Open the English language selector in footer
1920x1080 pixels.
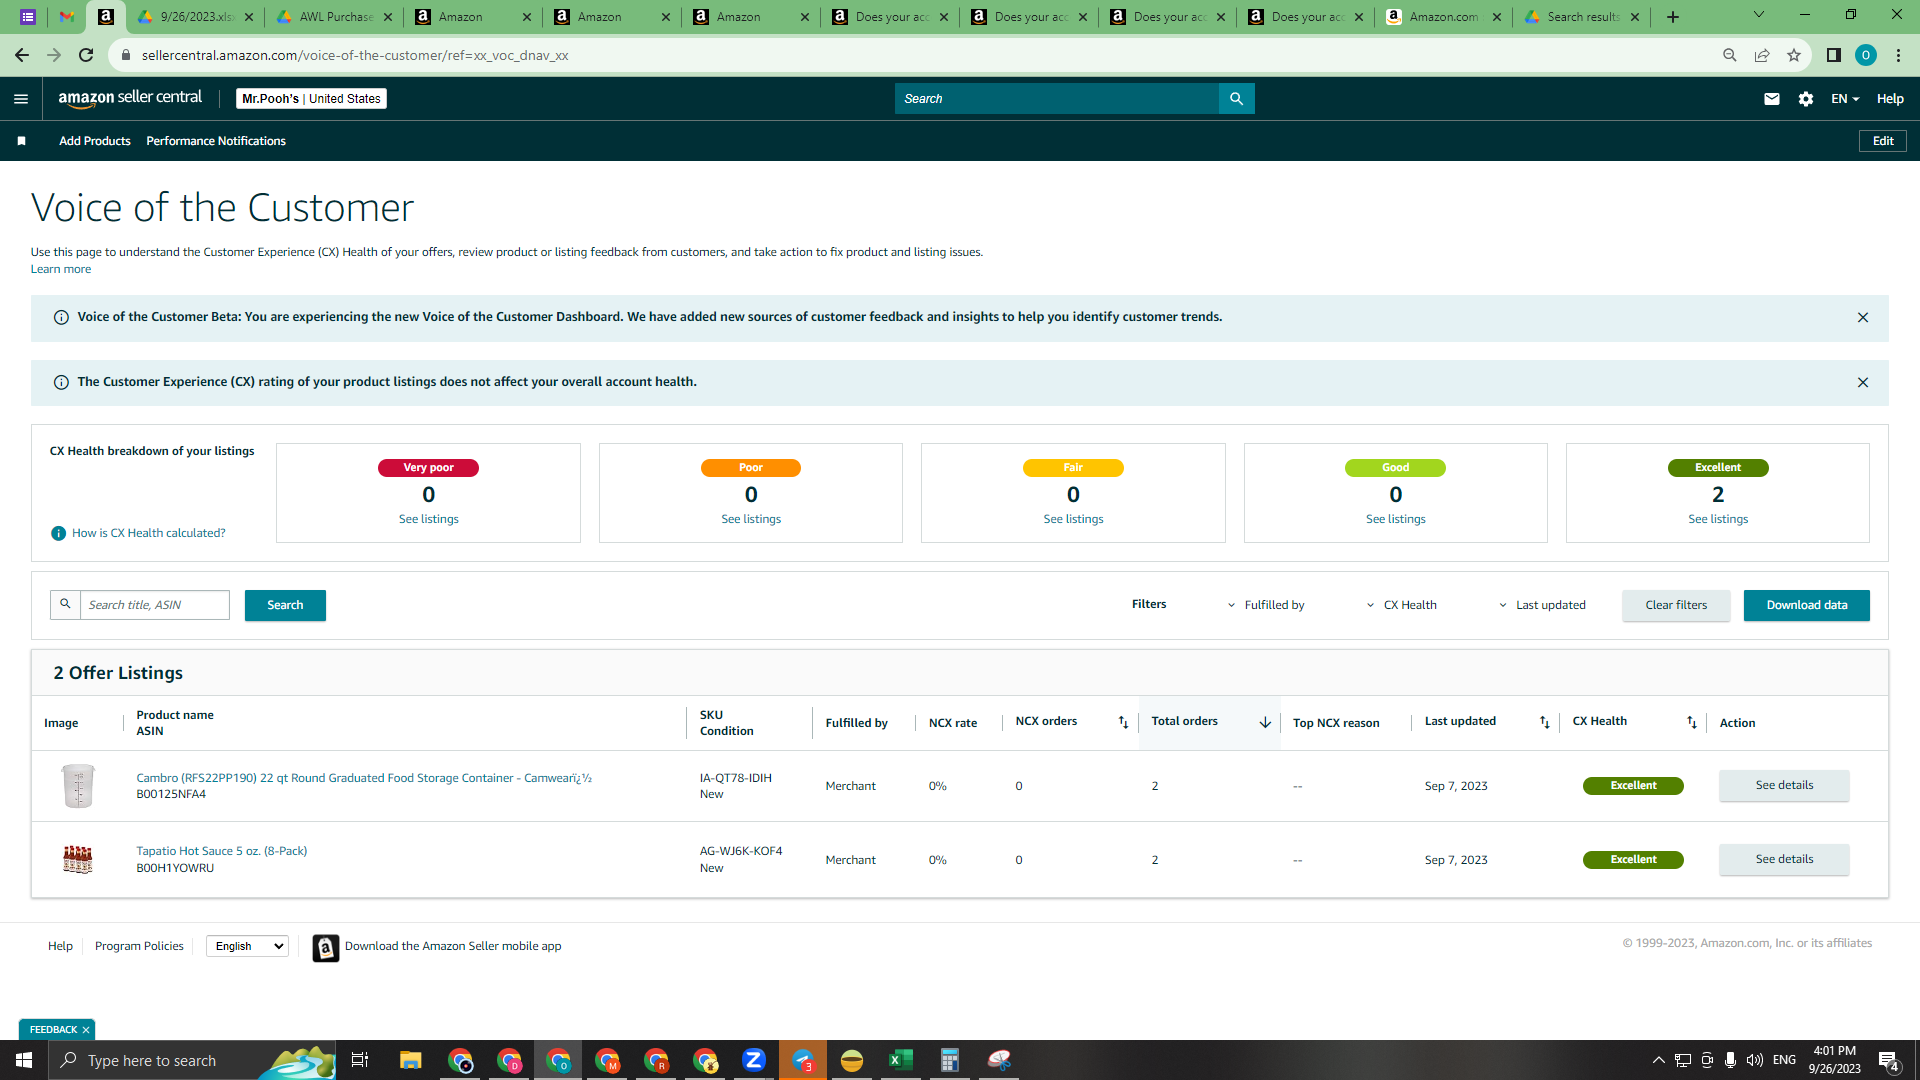point(247,946)
